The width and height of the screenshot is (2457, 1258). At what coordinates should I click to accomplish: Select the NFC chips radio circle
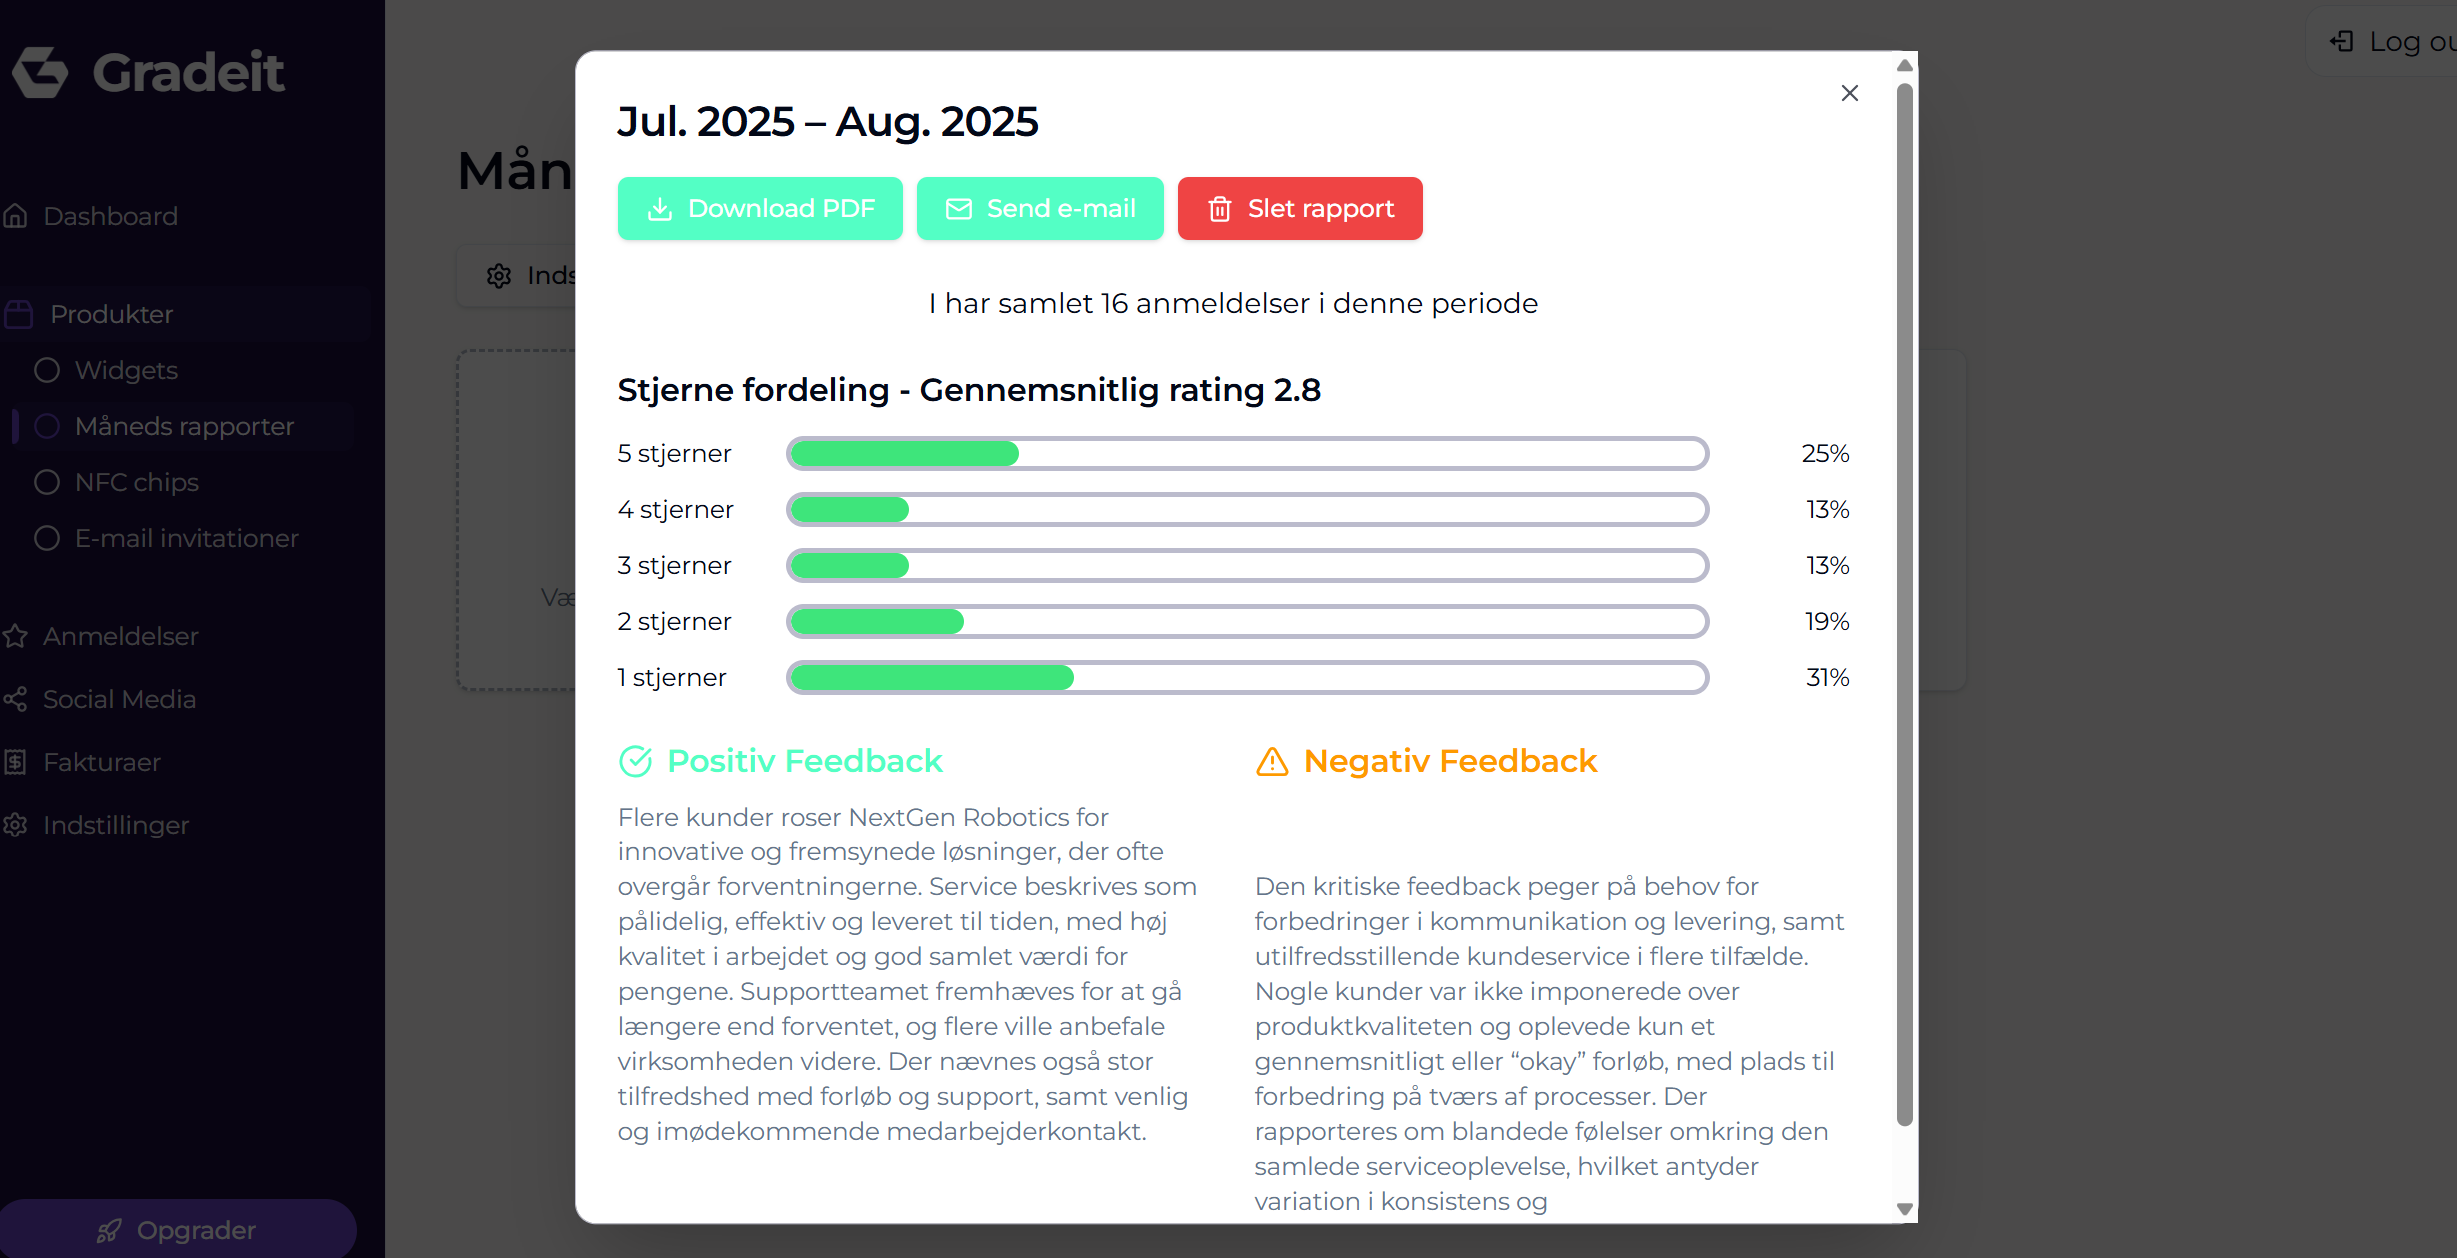(x=47, y=482)
